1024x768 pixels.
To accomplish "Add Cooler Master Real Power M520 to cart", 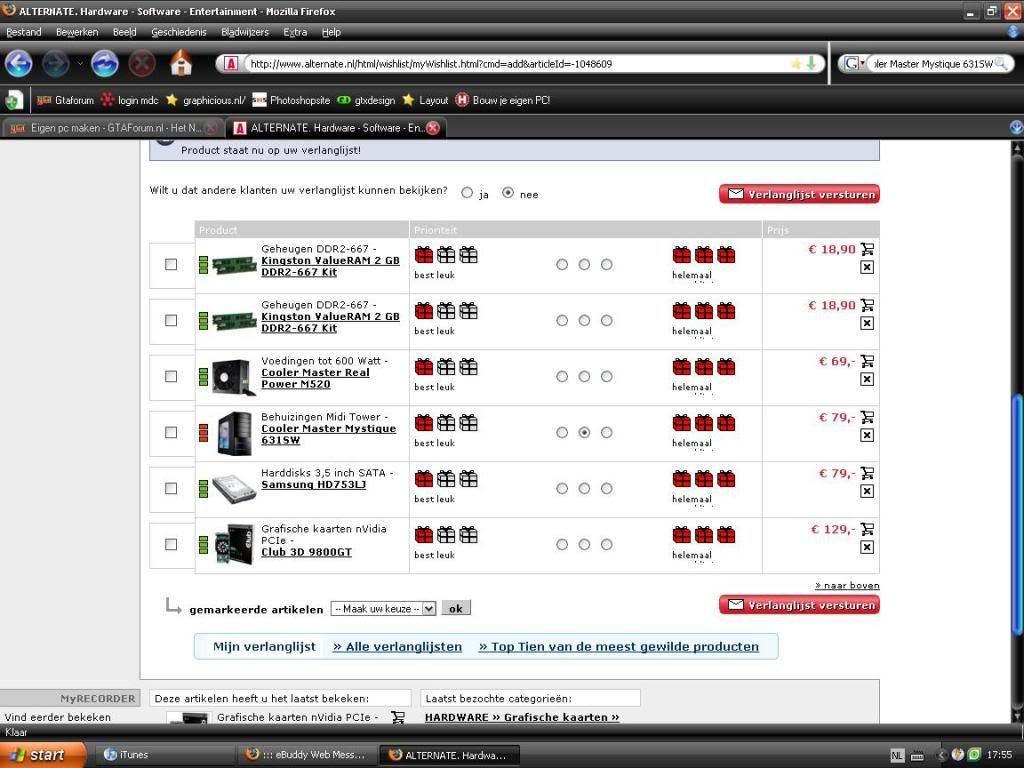I will point(867,361).
